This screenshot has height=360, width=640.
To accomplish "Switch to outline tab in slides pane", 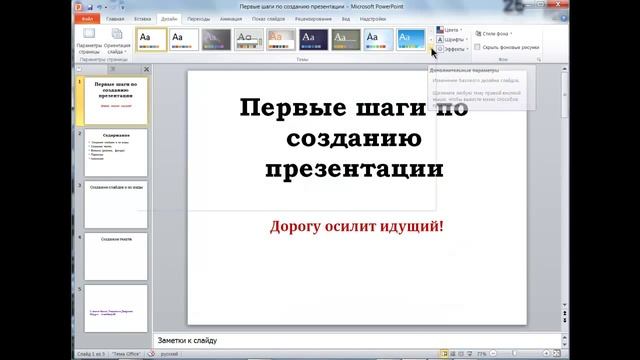I will pyautogui.click(x=113, y=69).
